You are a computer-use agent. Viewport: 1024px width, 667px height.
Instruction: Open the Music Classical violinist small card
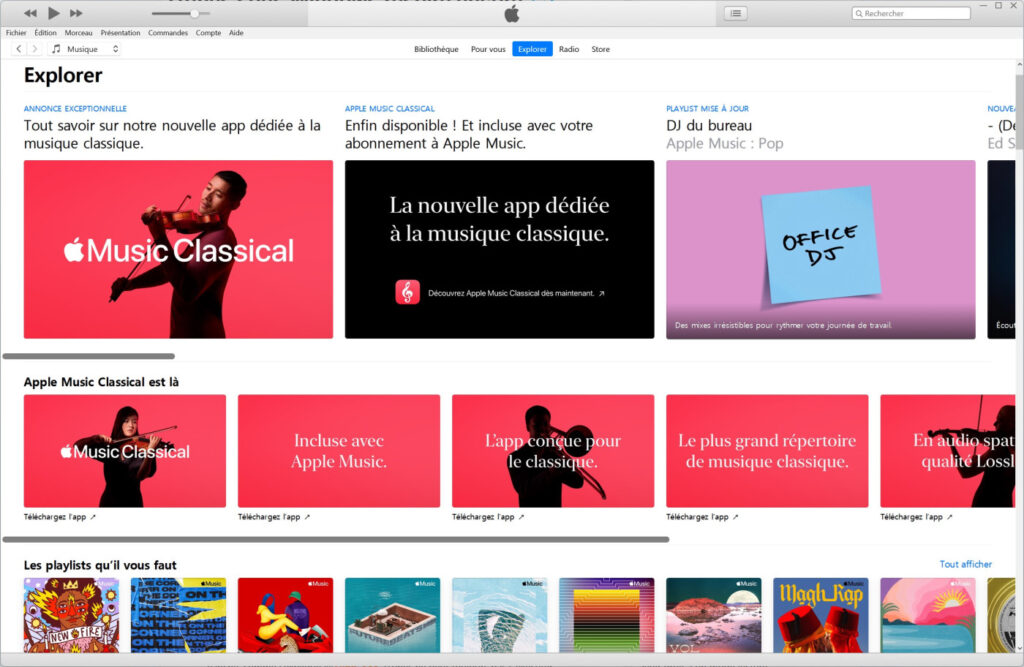(x=125, y=451)
